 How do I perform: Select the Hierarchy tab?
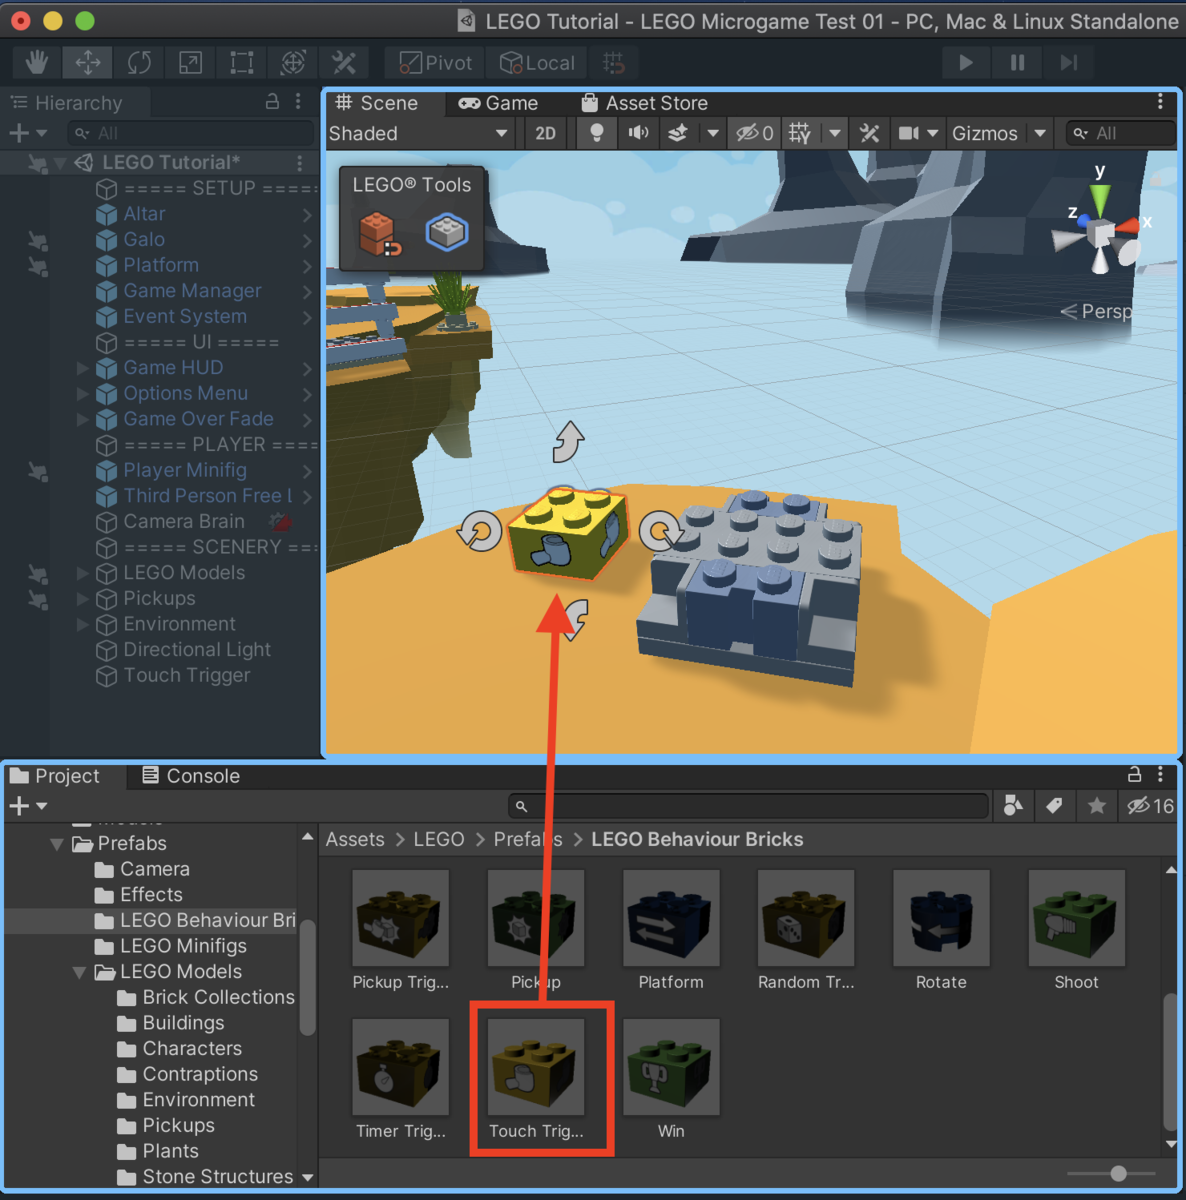[x=67, y=103]
